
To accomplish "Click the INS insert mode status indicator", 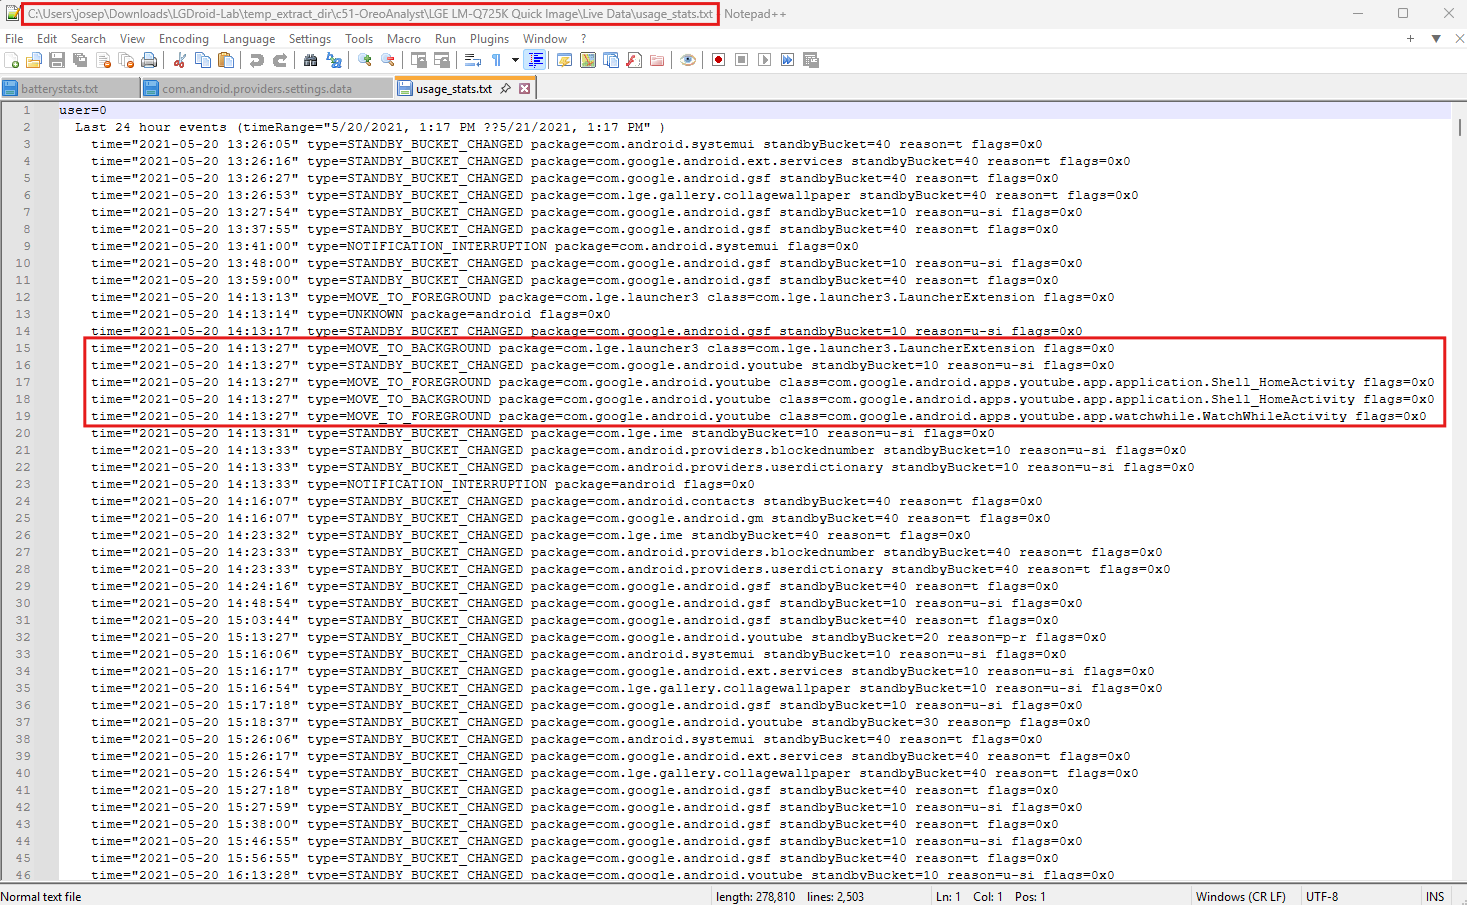I will click(x=1435, y=896).
